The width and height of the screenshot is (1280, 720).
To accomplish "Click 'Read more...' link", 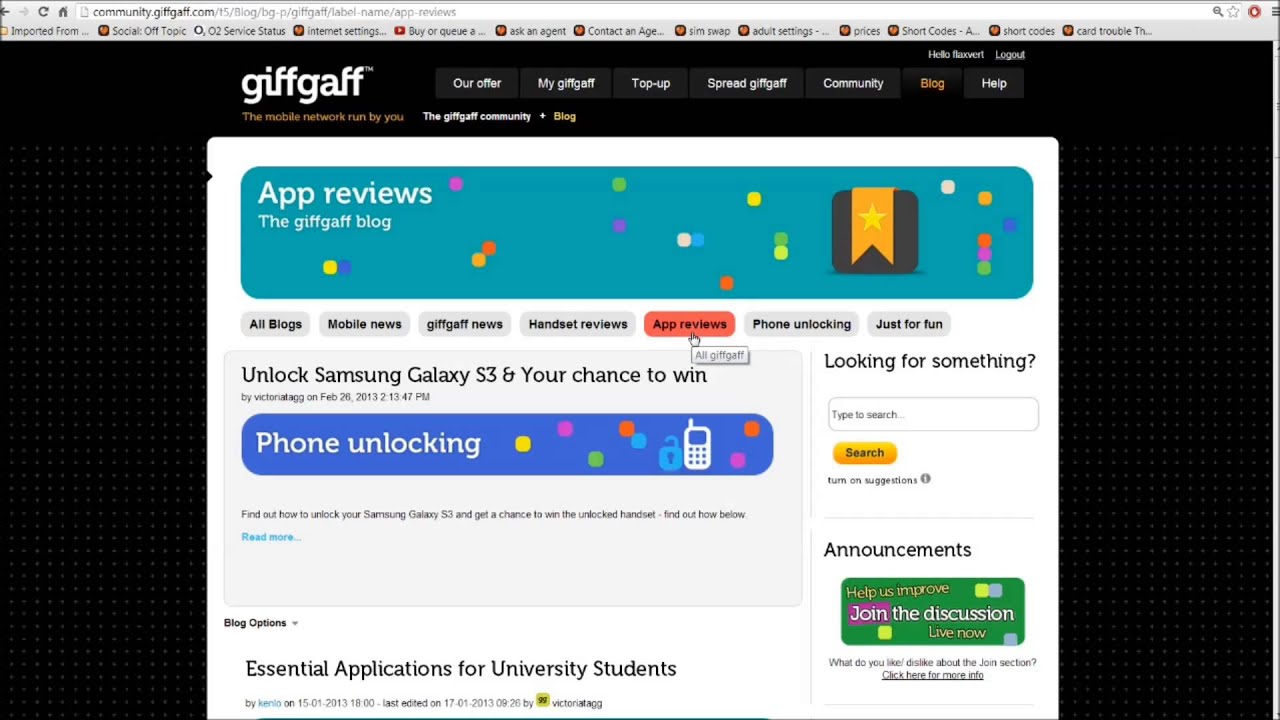I will [x=270, y=537].
